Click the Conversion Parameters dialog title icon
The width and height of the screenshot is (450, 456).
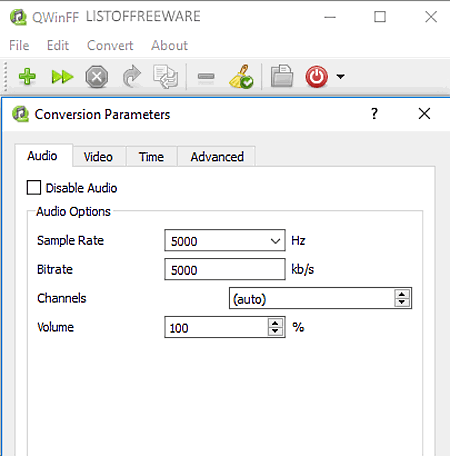click(20, 114)
